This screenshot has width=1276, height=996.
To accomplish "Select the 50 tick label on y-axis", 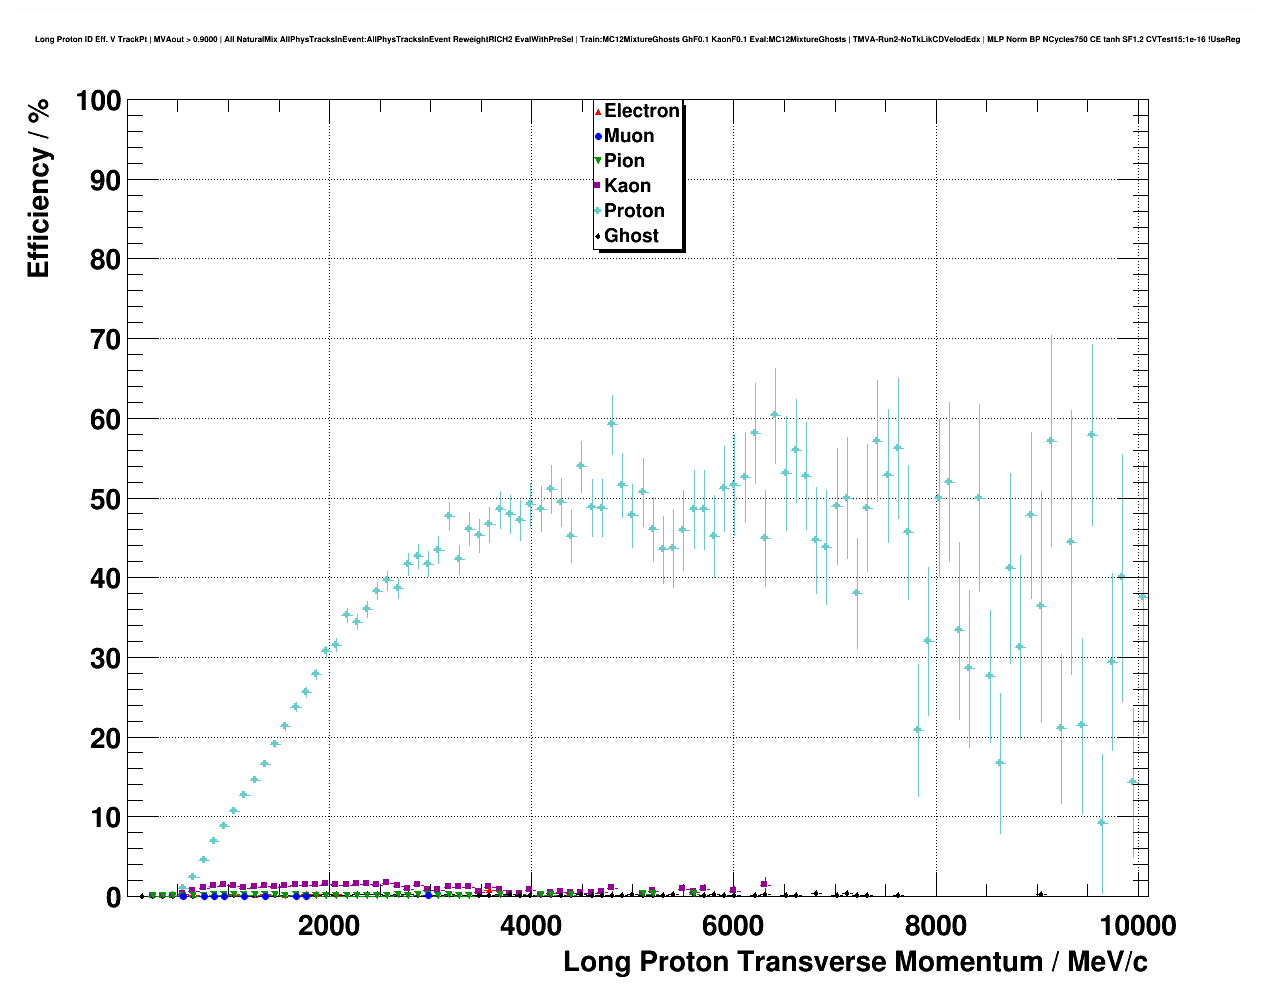I will tap(105, 499).
